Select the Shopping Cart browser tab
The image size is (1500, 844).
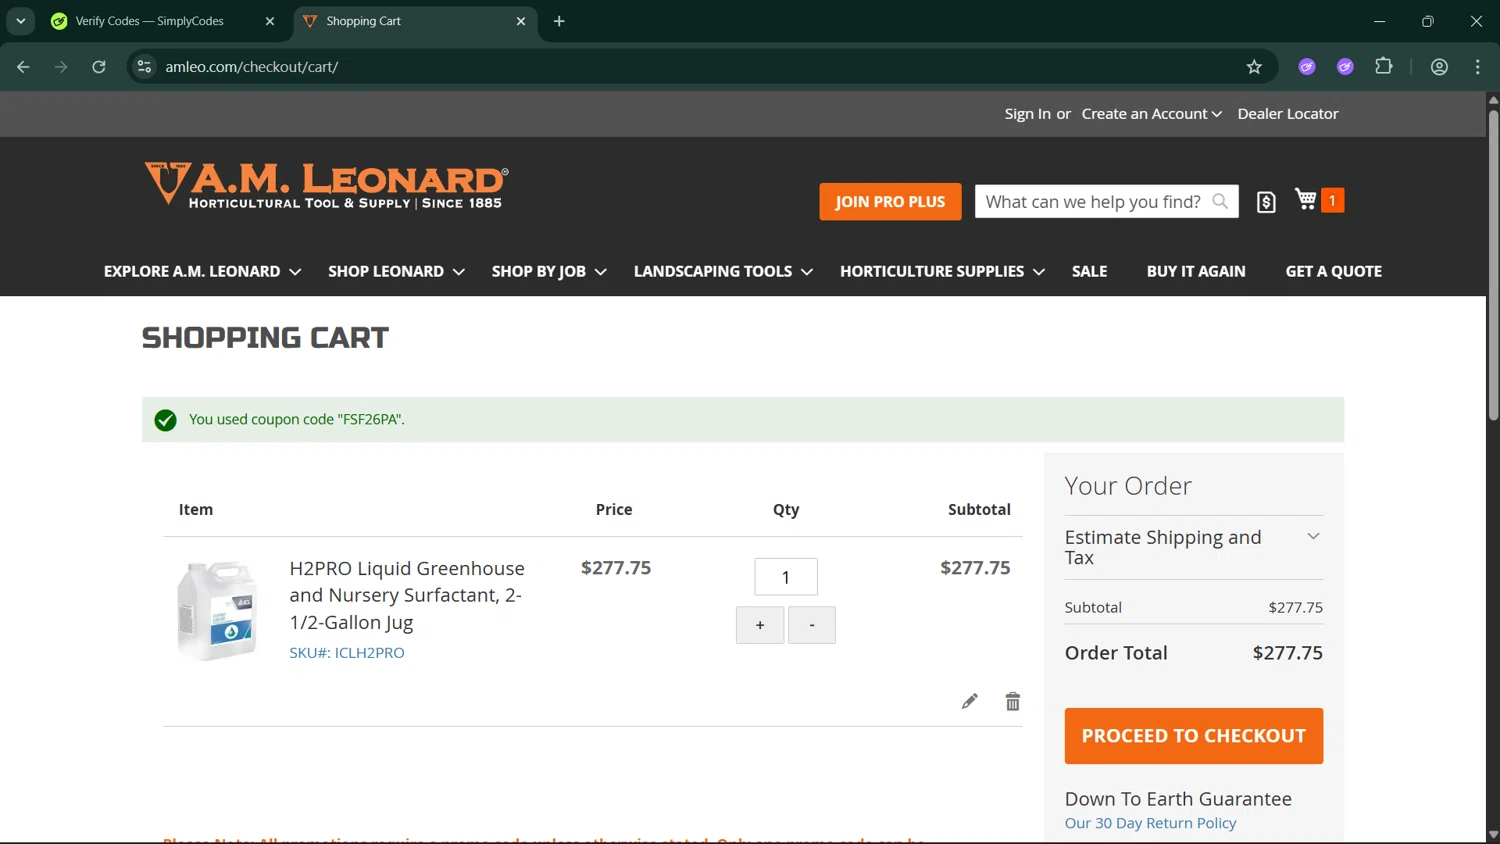[414, 21]
